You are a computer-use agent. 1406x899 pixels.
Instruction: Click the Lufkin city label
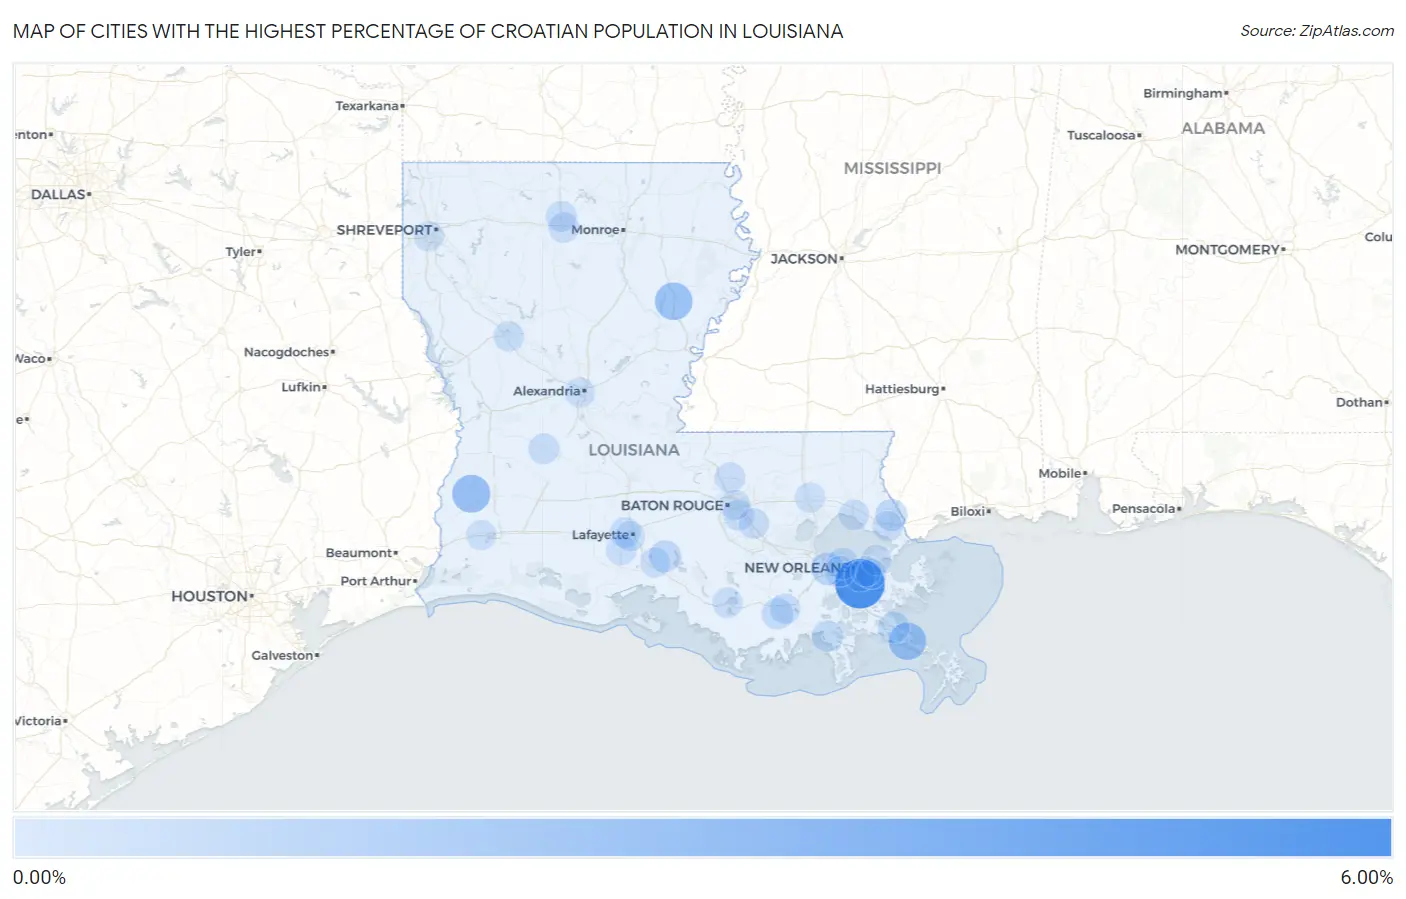[301, 387]
